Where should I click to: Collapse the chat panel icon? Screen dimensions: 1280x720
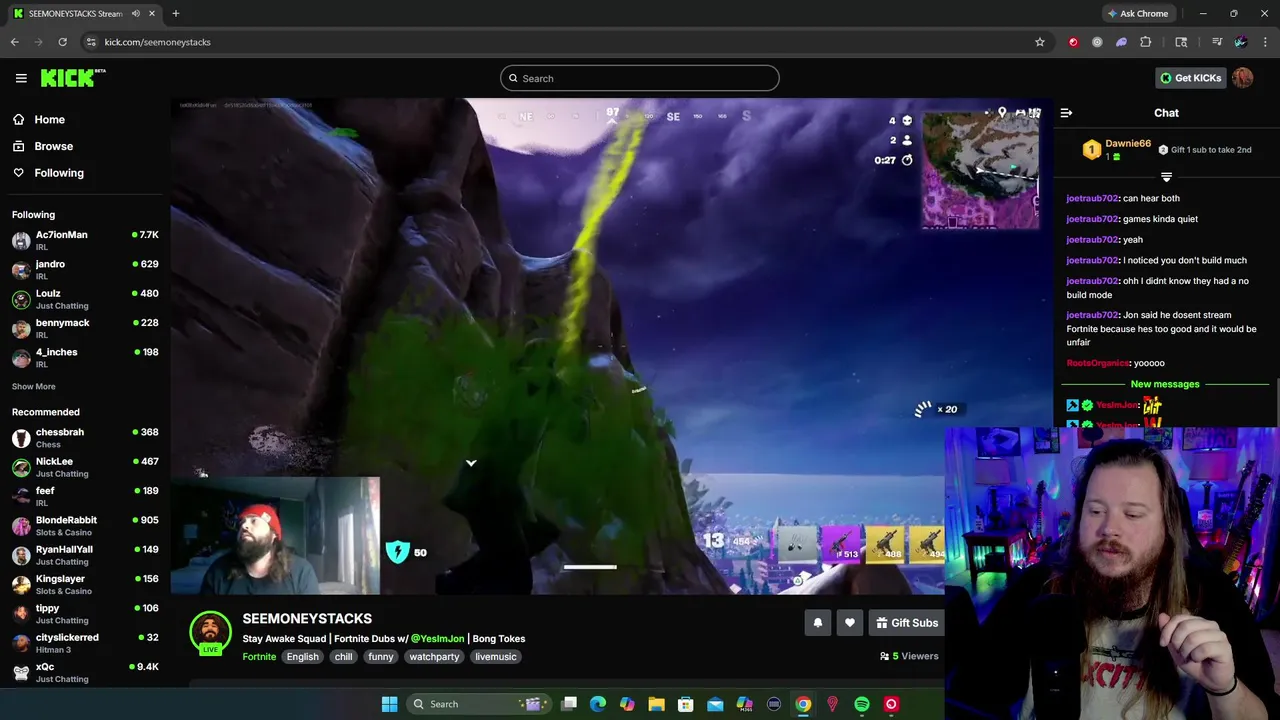click(x=1066, y=113)
